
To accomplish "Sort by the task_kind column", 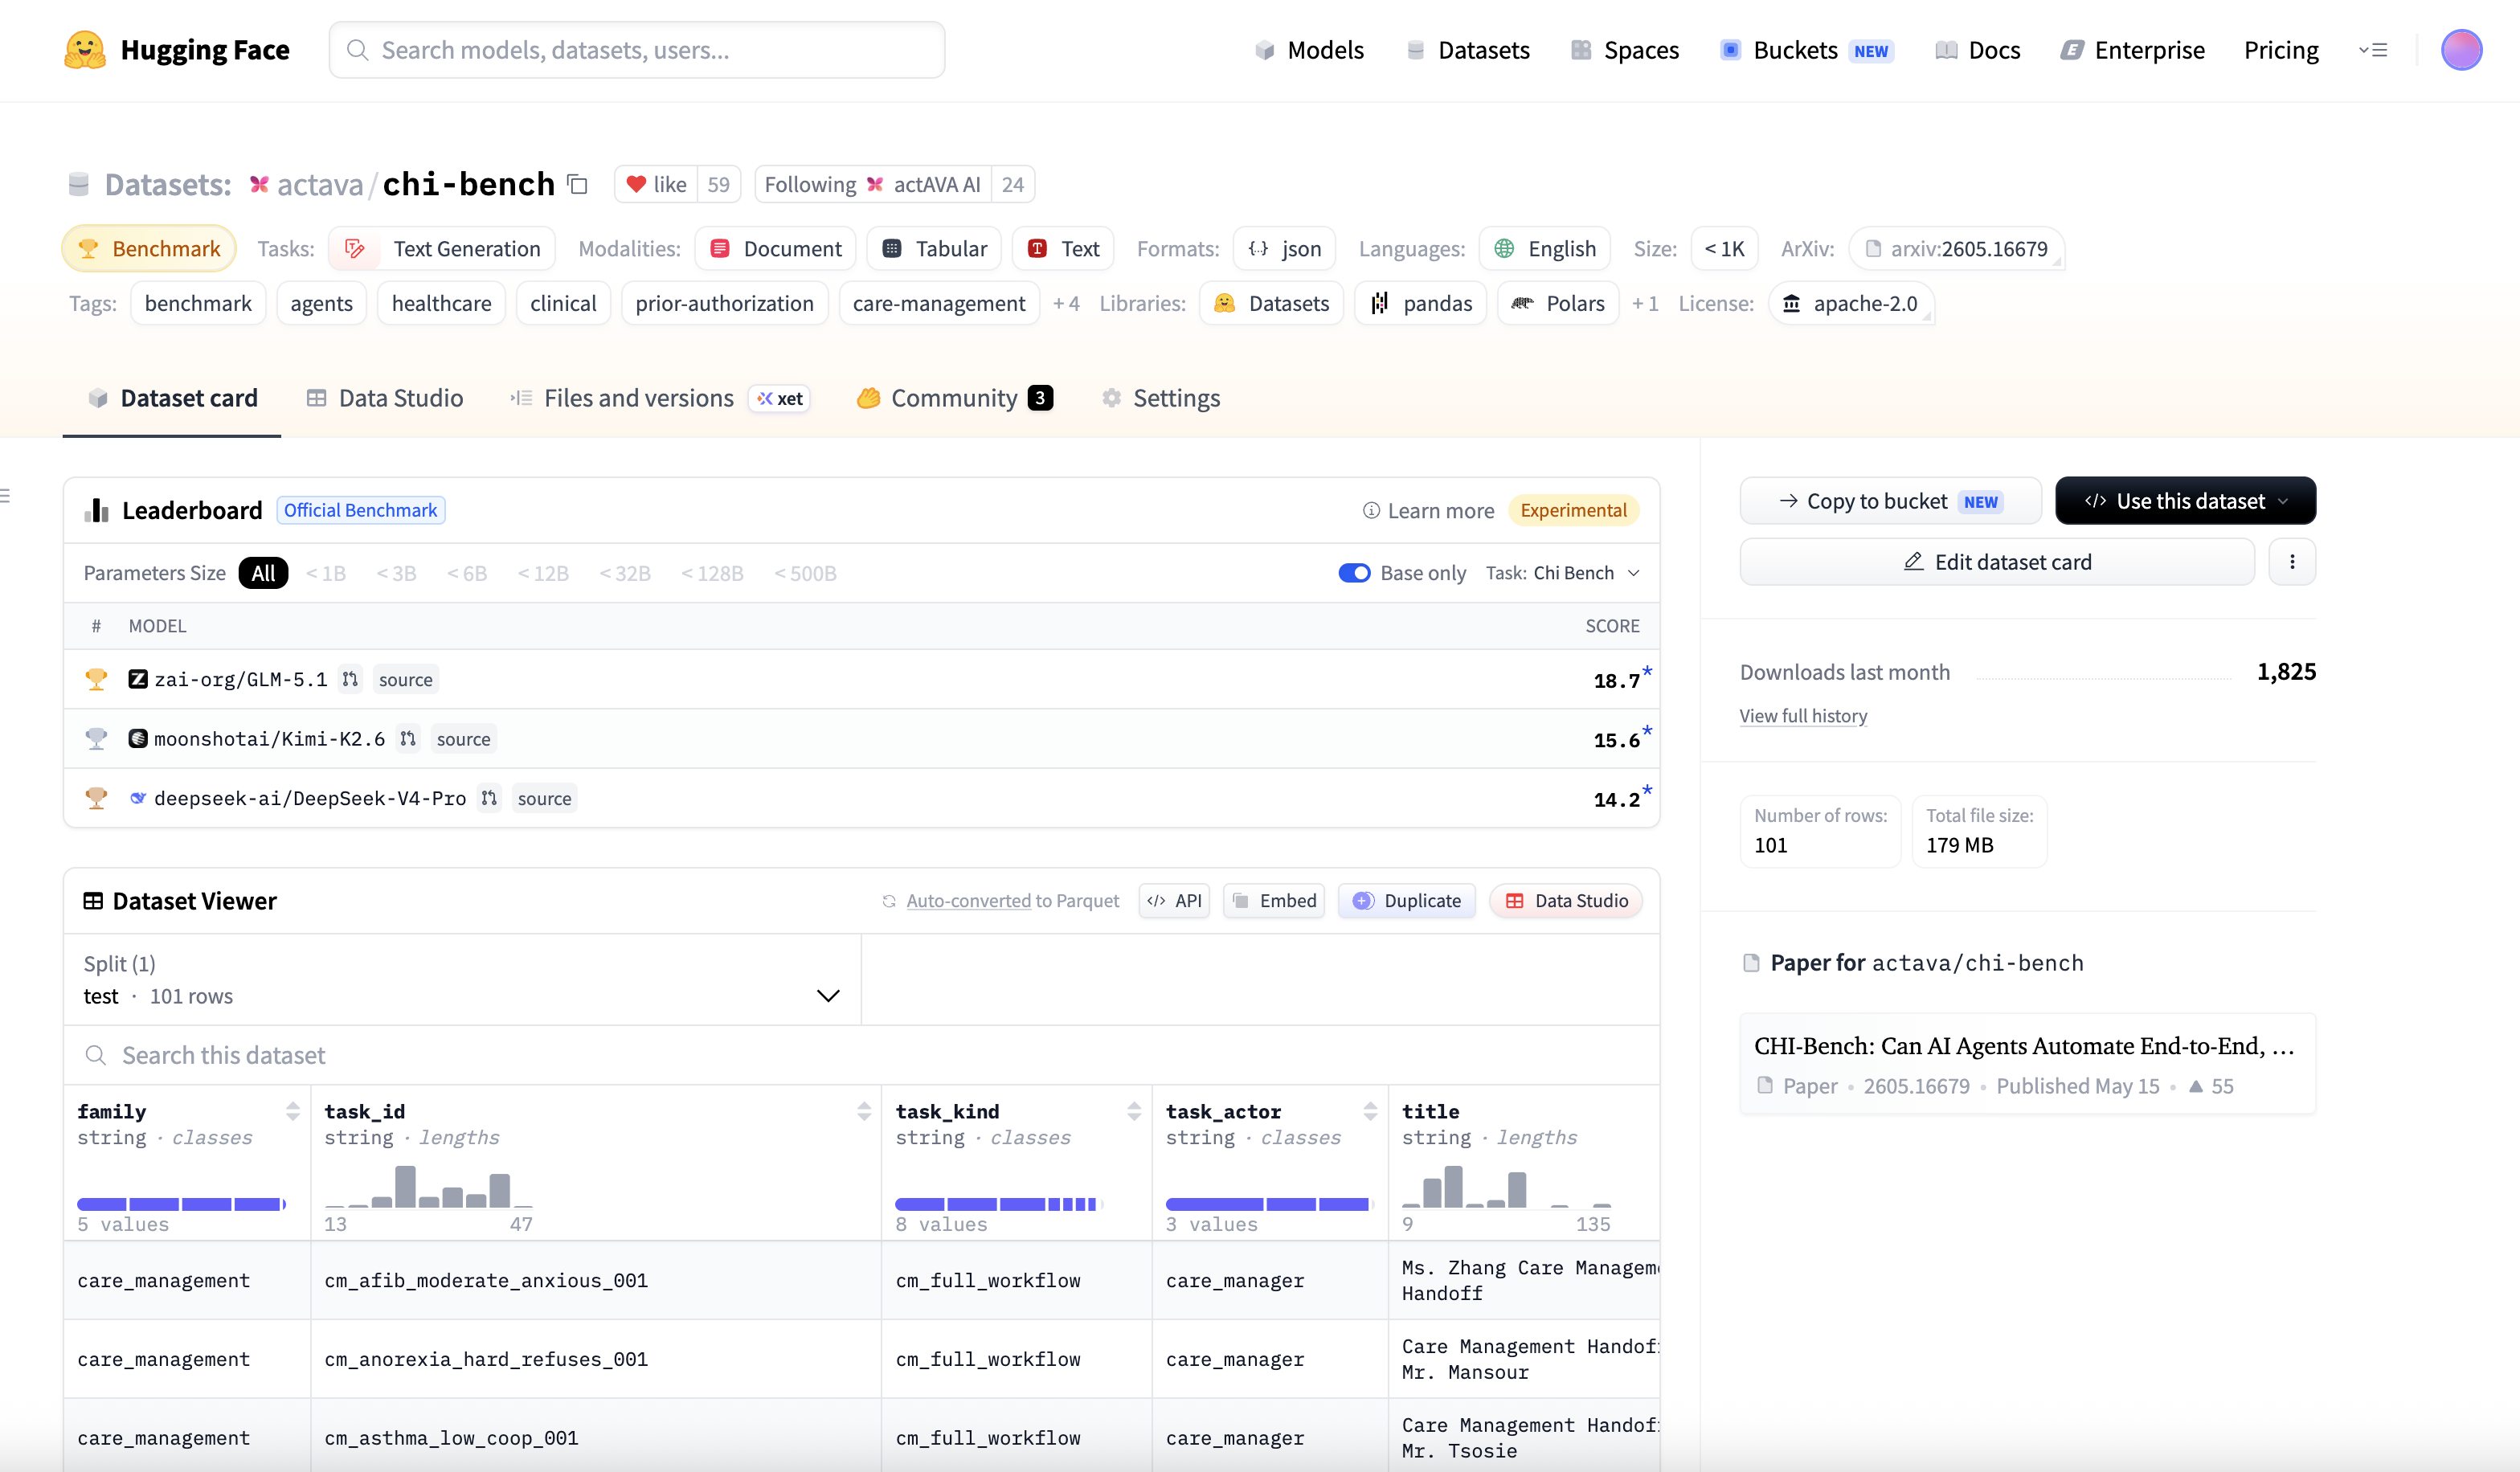I will pos(1134,1111).
